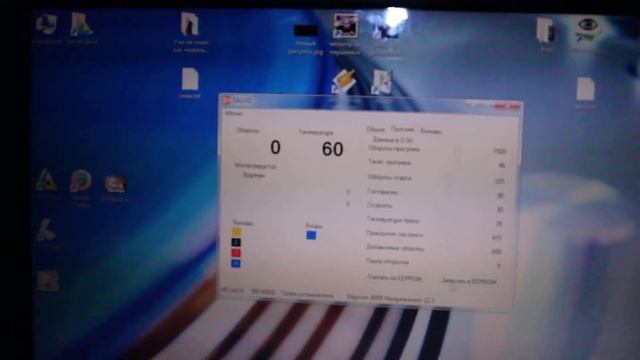This screenshot has height=360, width=640.
Task: Open the black image file Новый рисунок.jpg
Action: pos(306,31)
